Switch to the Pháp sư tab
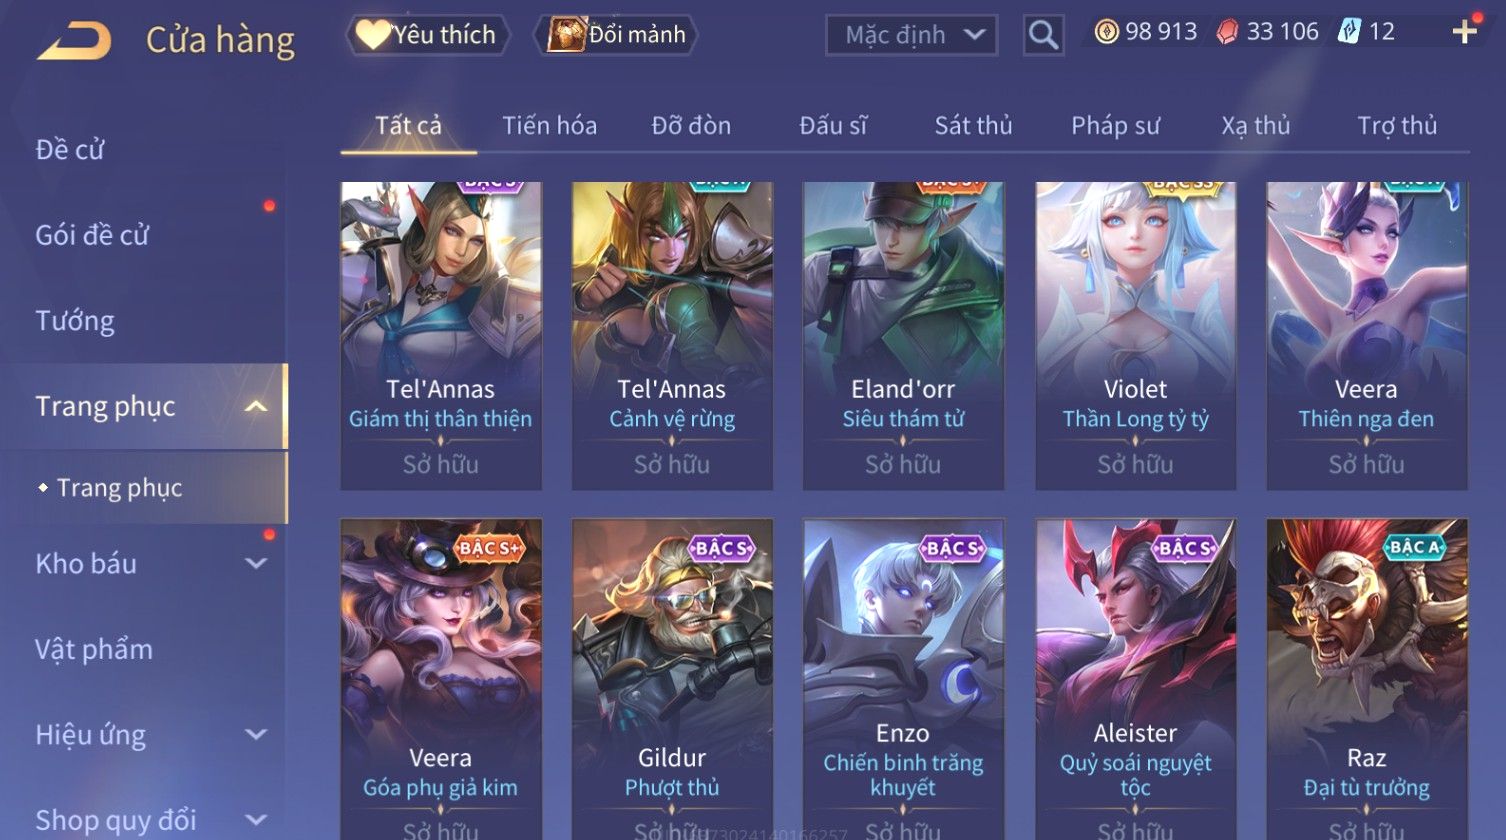Image resolution: width=1506 pixels, height=840 pixels. 1115,126
